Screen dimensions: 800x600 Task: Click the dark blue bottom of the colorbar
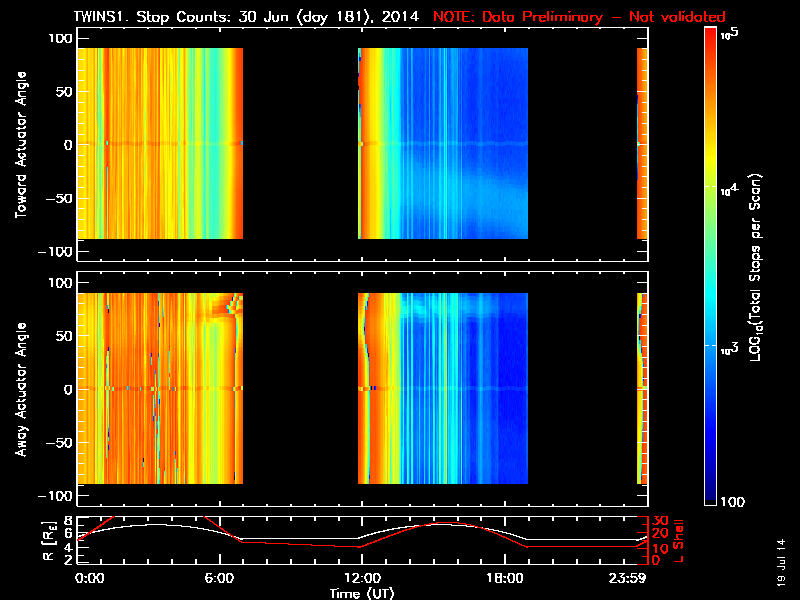point(710,495)
